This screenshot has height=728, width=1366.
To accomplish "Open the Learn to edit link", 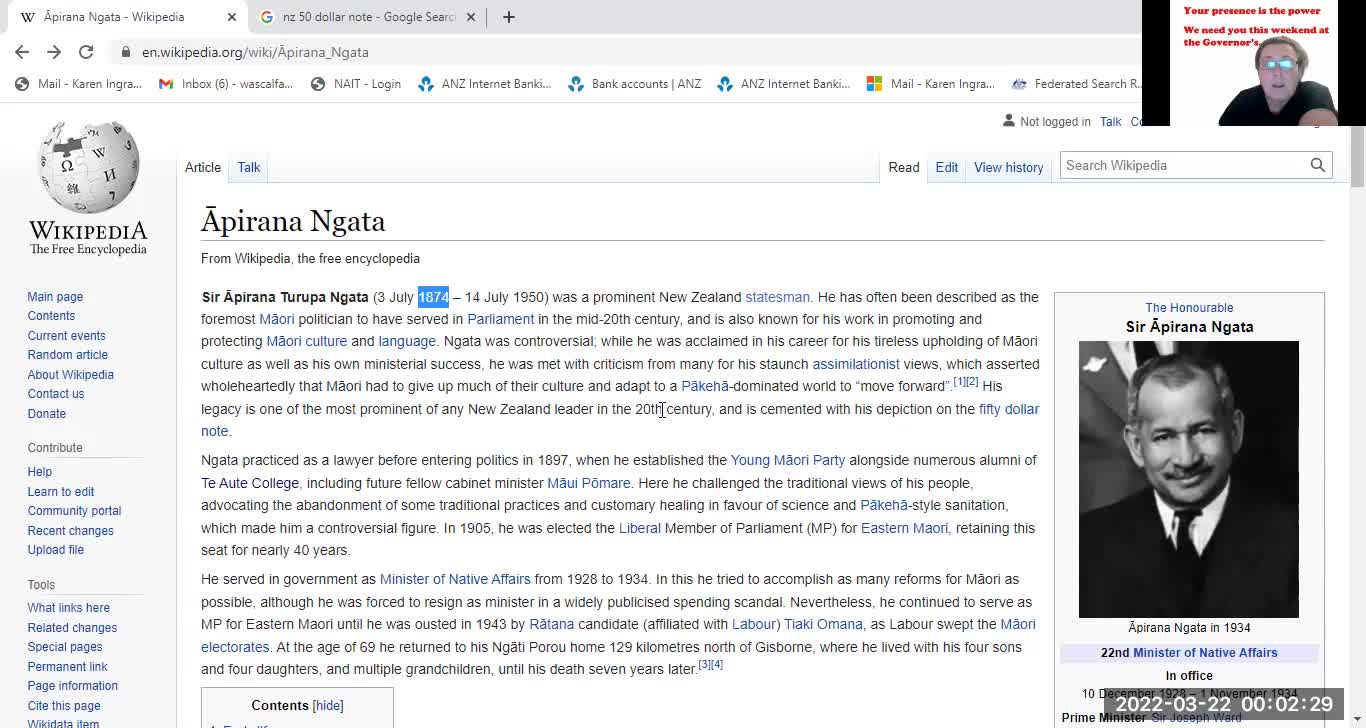I will pyautogui.click(x=61, y=492).
